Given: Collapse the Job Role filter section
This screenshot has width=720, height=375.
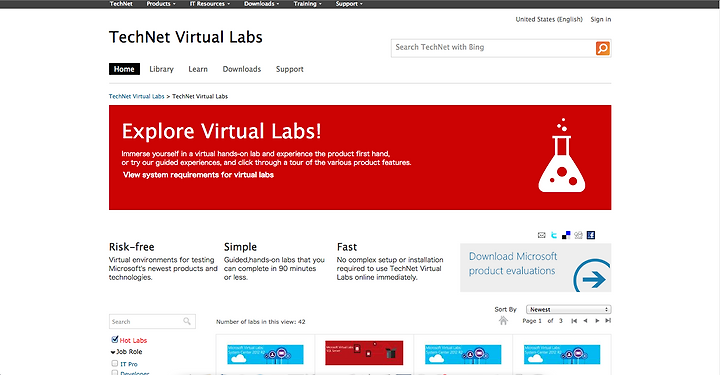Looking at the screenshot, I should click(112, 352).
